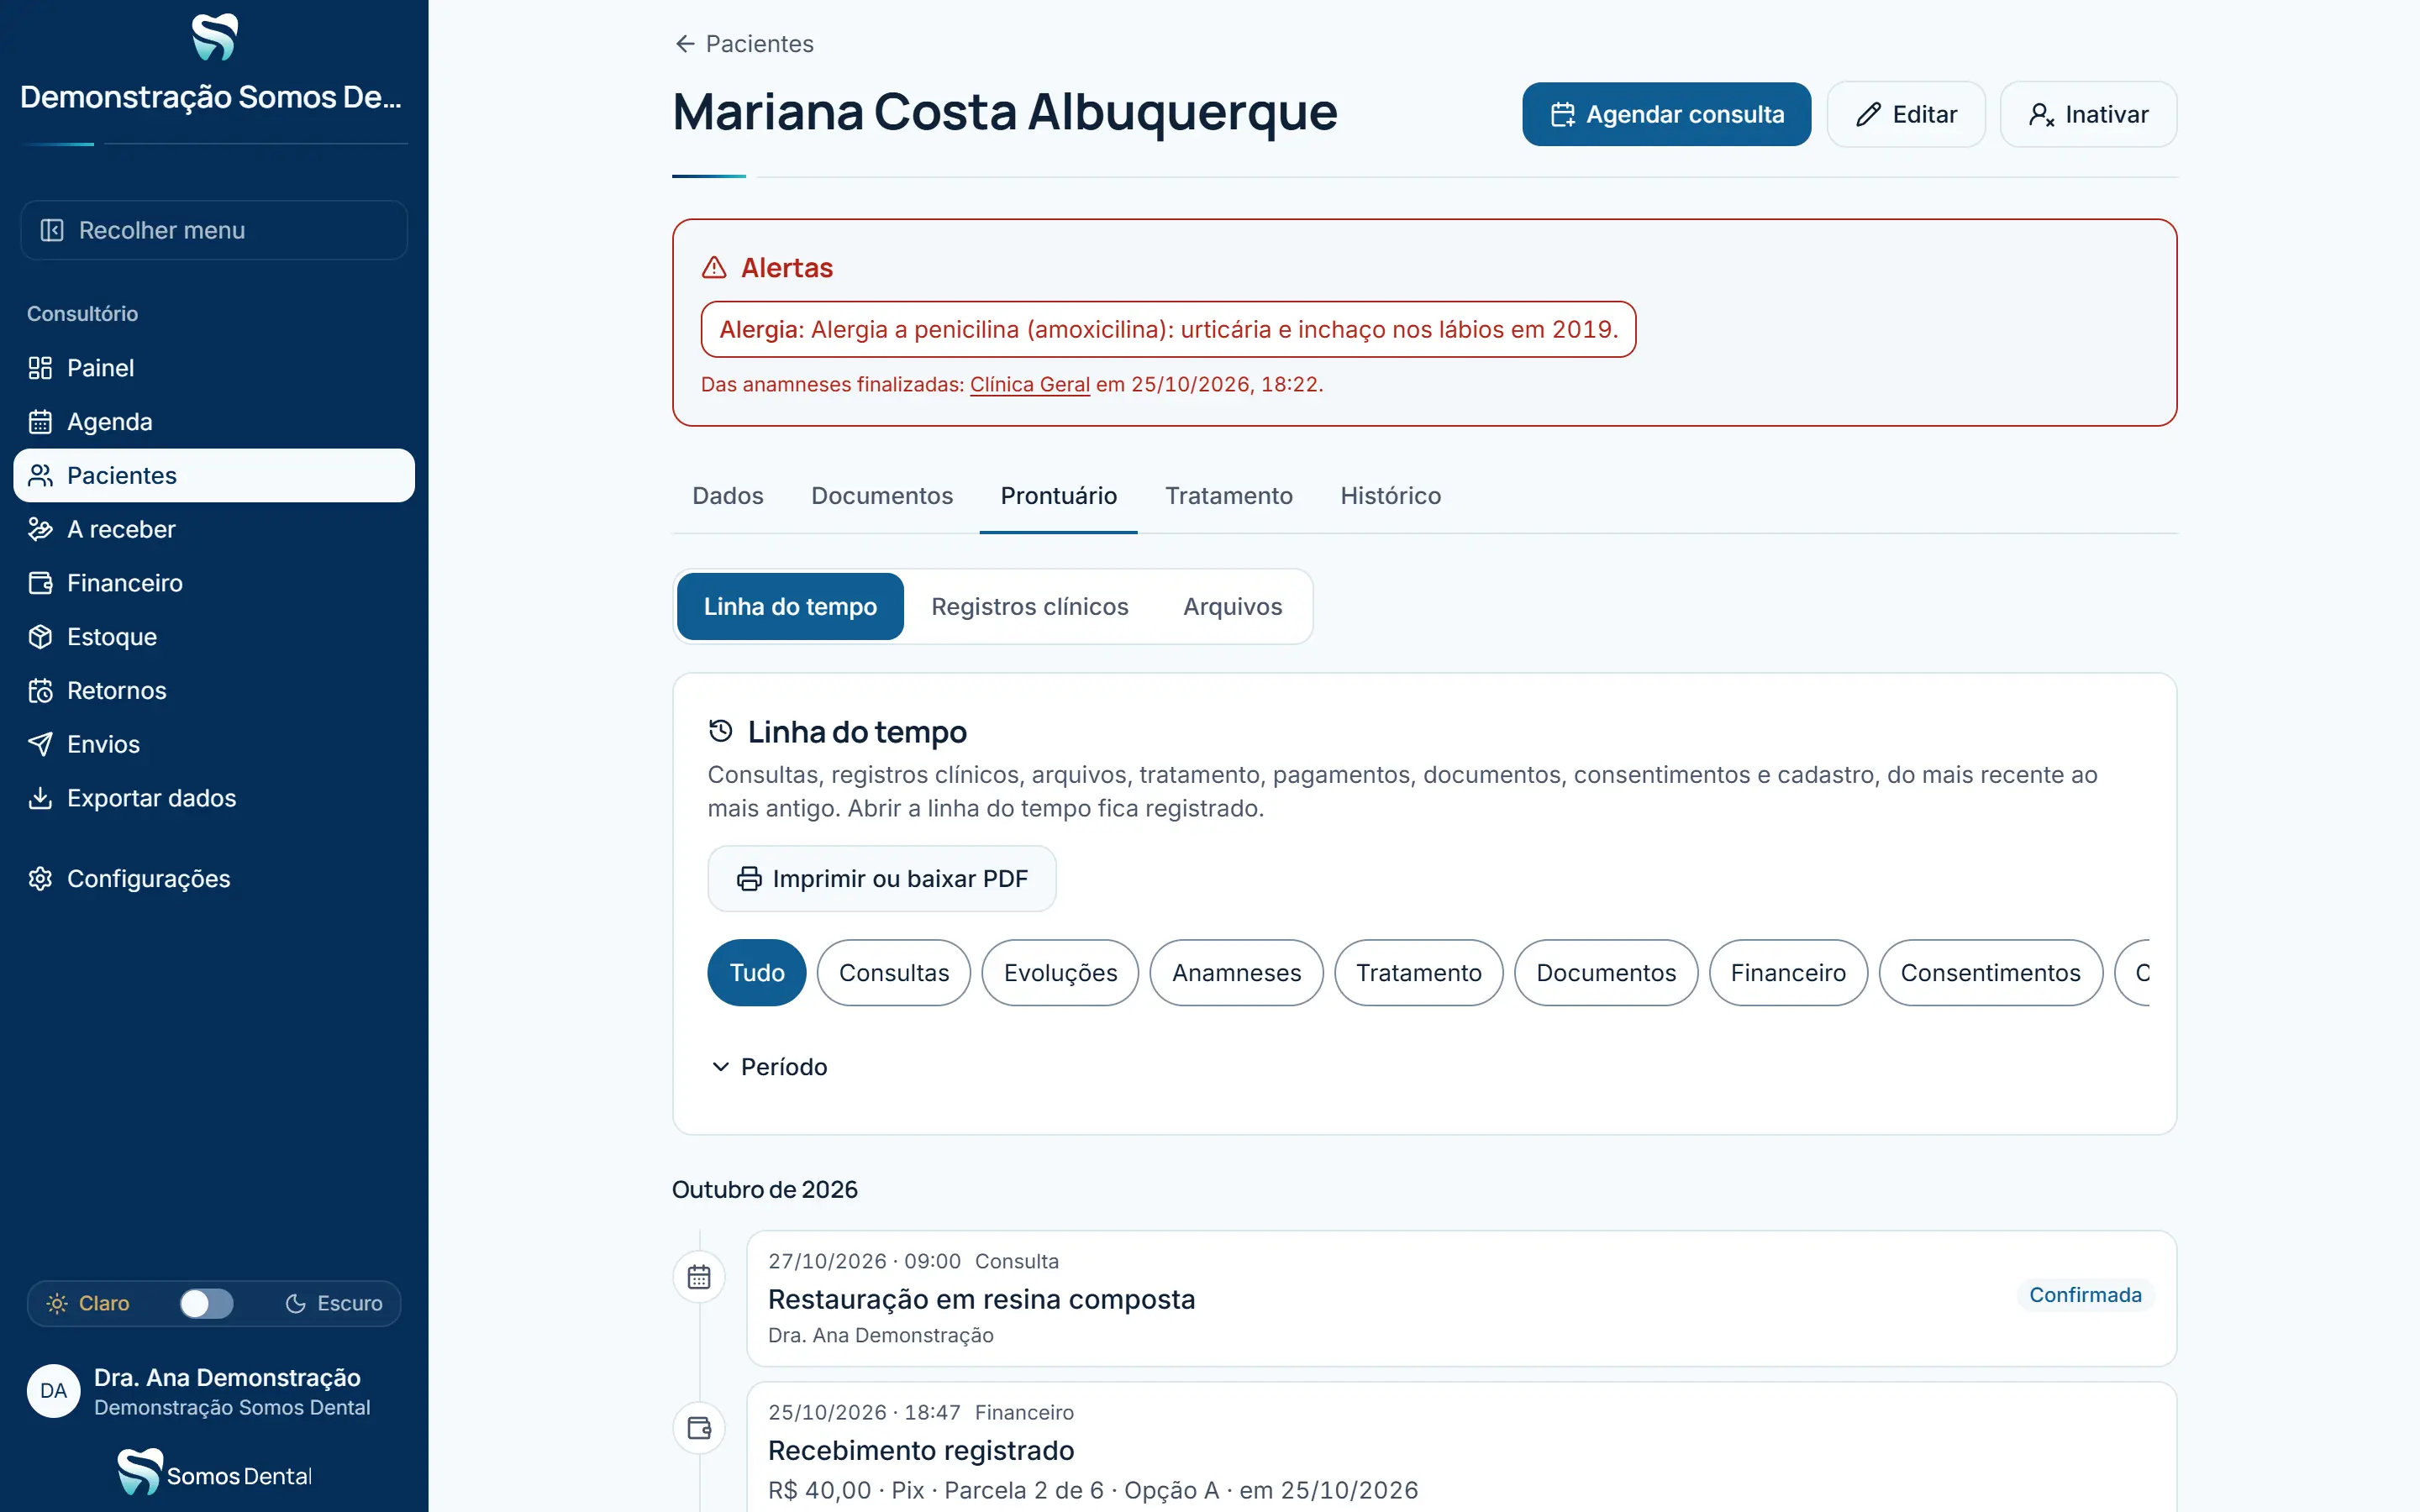Screen dimensions: 2420x1512
Task: Filter timeline by Tudo
Action: point(757,973)
